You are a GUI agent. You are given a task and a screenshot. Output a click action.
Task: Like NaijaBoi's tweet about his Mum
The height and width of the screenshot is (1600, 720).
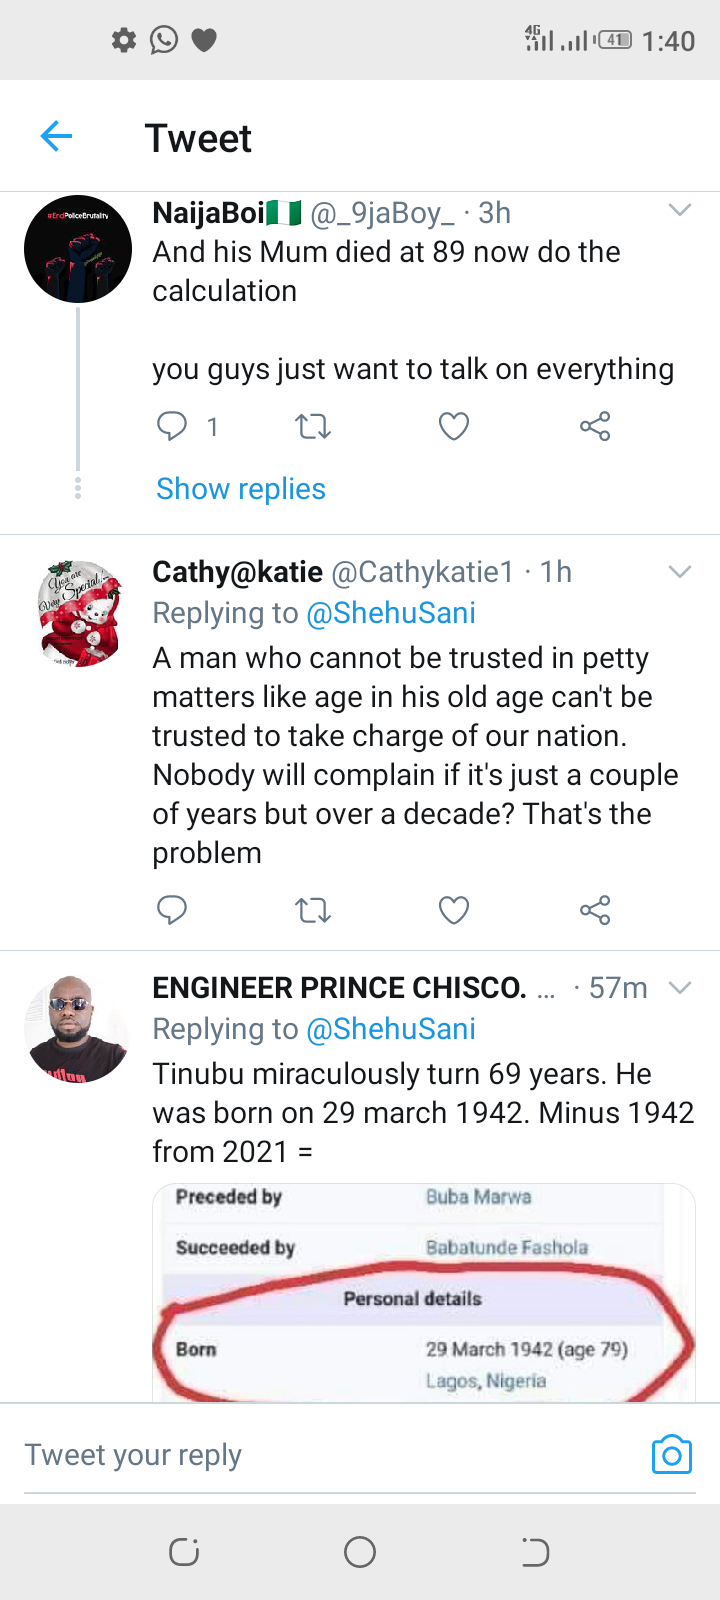(454, 427)
